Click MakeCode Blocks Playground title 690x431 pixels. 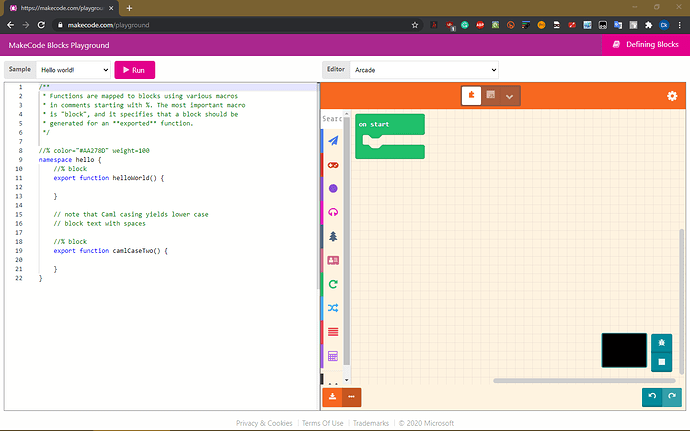(x=59, y=45)
